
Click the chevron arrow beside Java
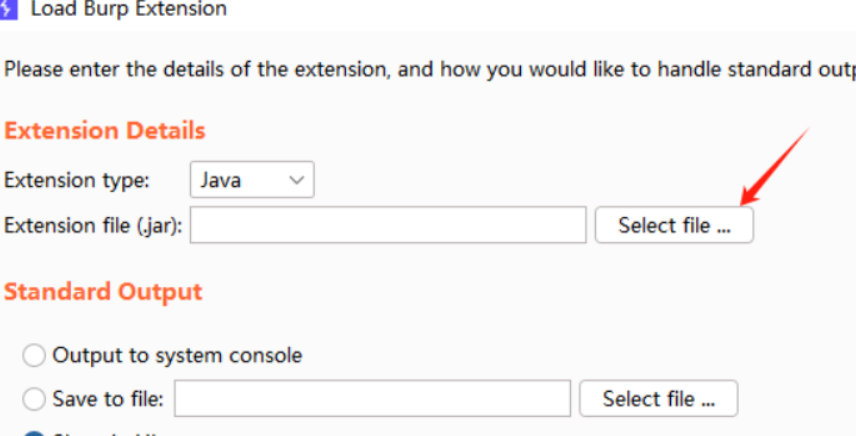point(295,180)
